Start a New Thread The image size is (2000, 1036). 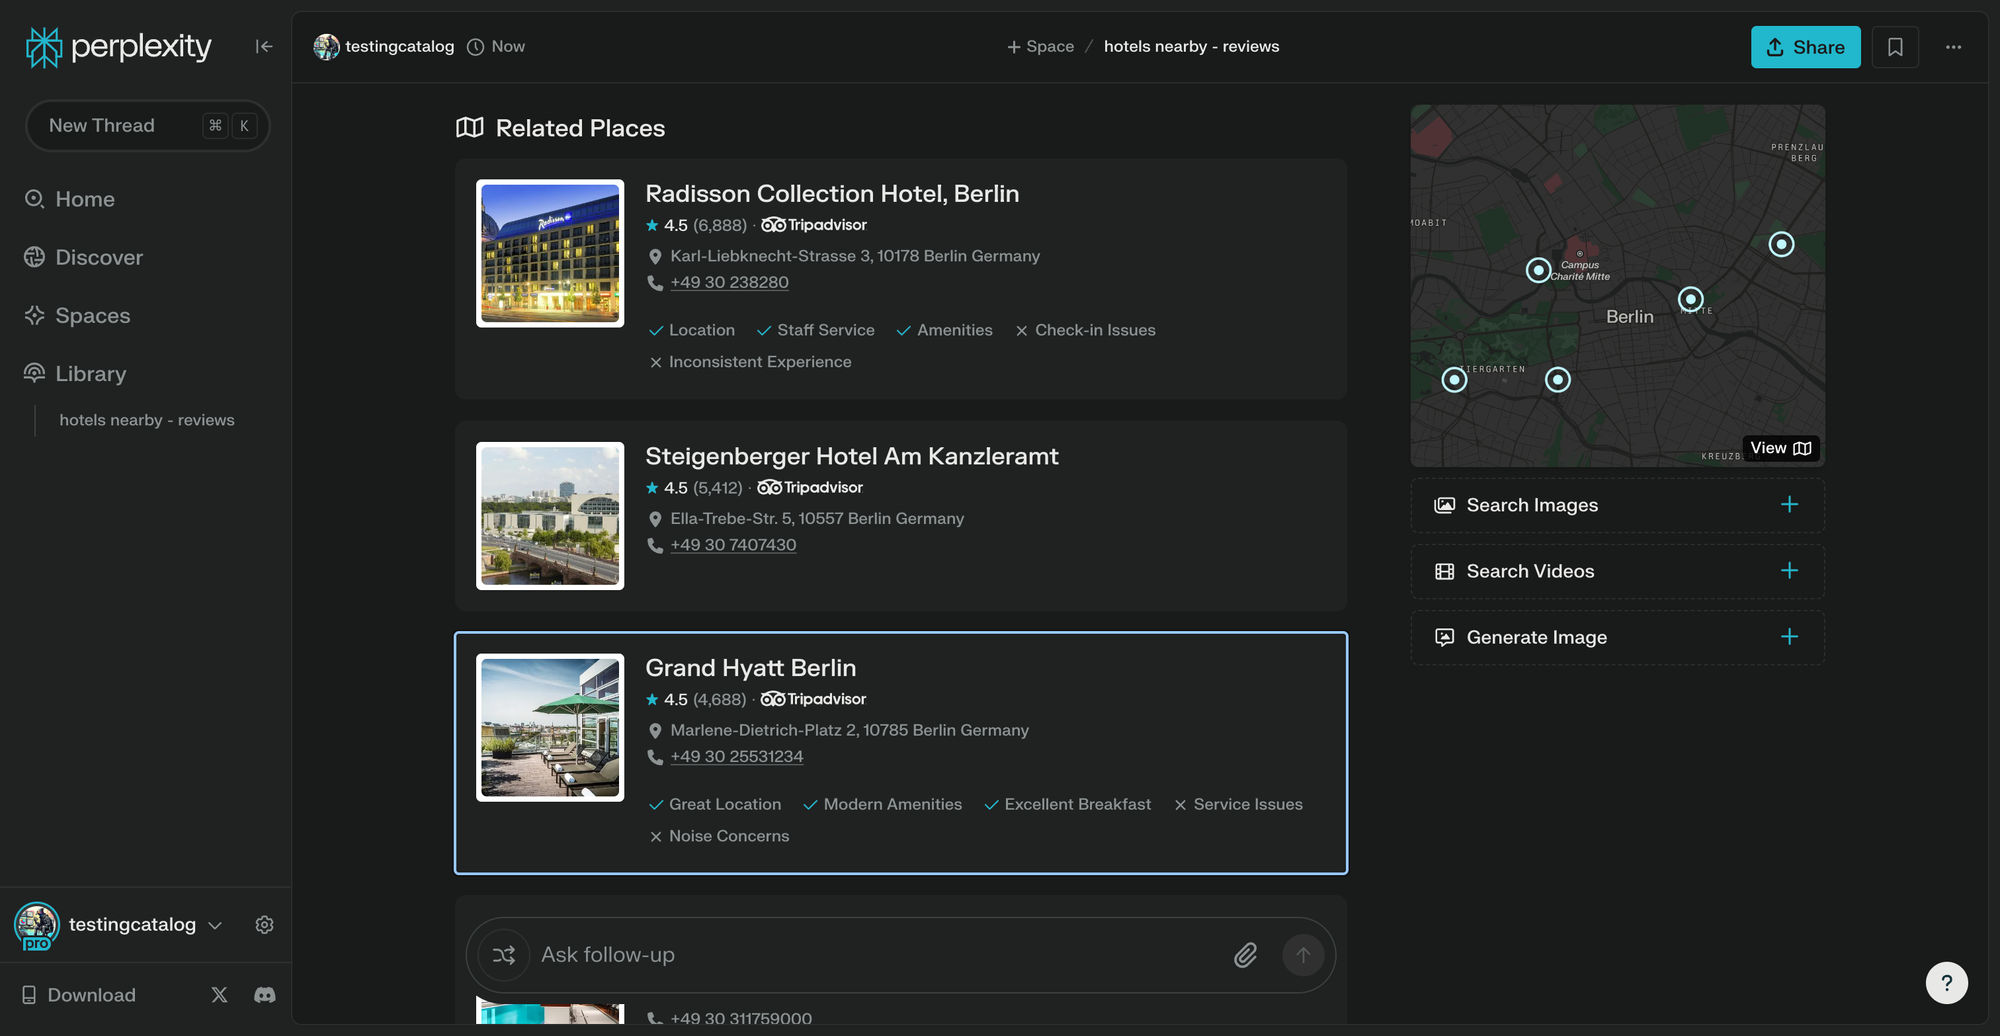point(148,126)
